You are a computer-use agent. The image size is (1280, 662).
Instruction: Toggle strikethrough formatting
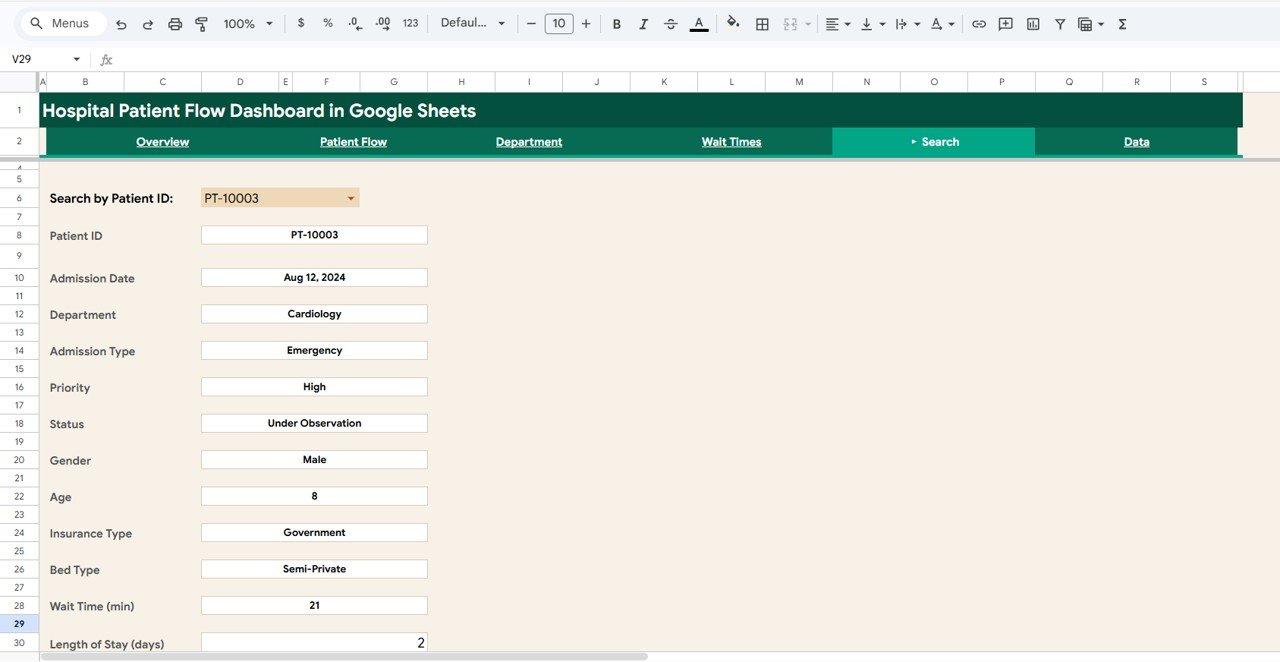(x=670, y=24)
